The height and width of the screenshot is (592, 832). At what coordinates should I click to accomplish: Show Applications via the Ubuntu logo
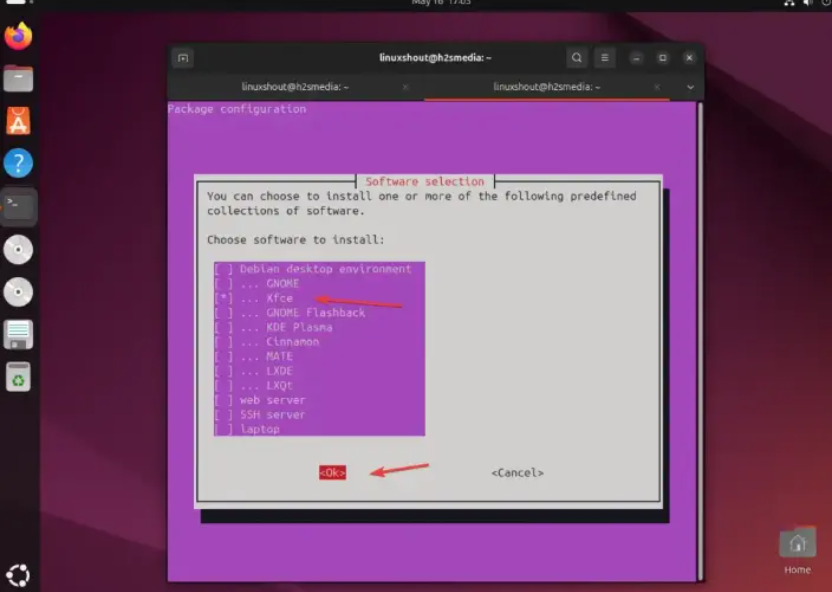click(18, 576)
